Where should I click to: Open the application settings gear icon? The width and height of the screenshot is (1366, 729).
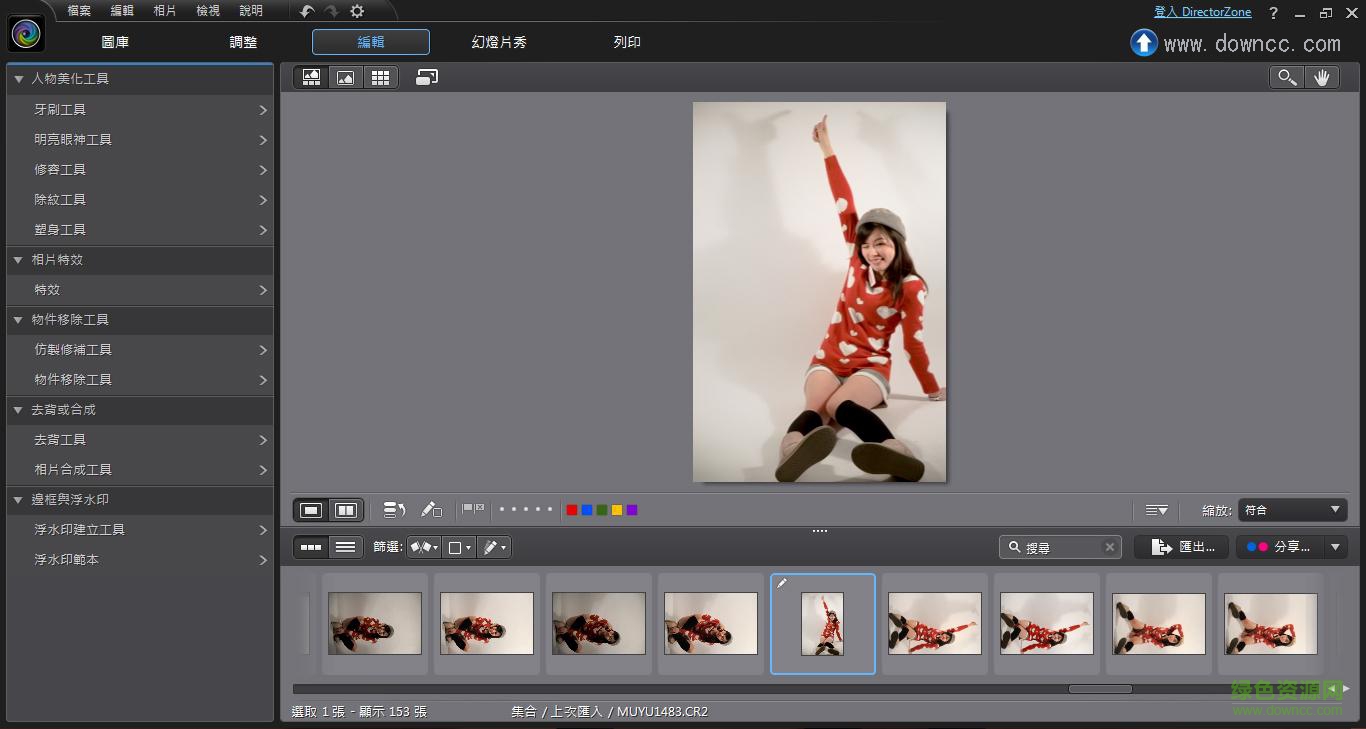[357, 13]
